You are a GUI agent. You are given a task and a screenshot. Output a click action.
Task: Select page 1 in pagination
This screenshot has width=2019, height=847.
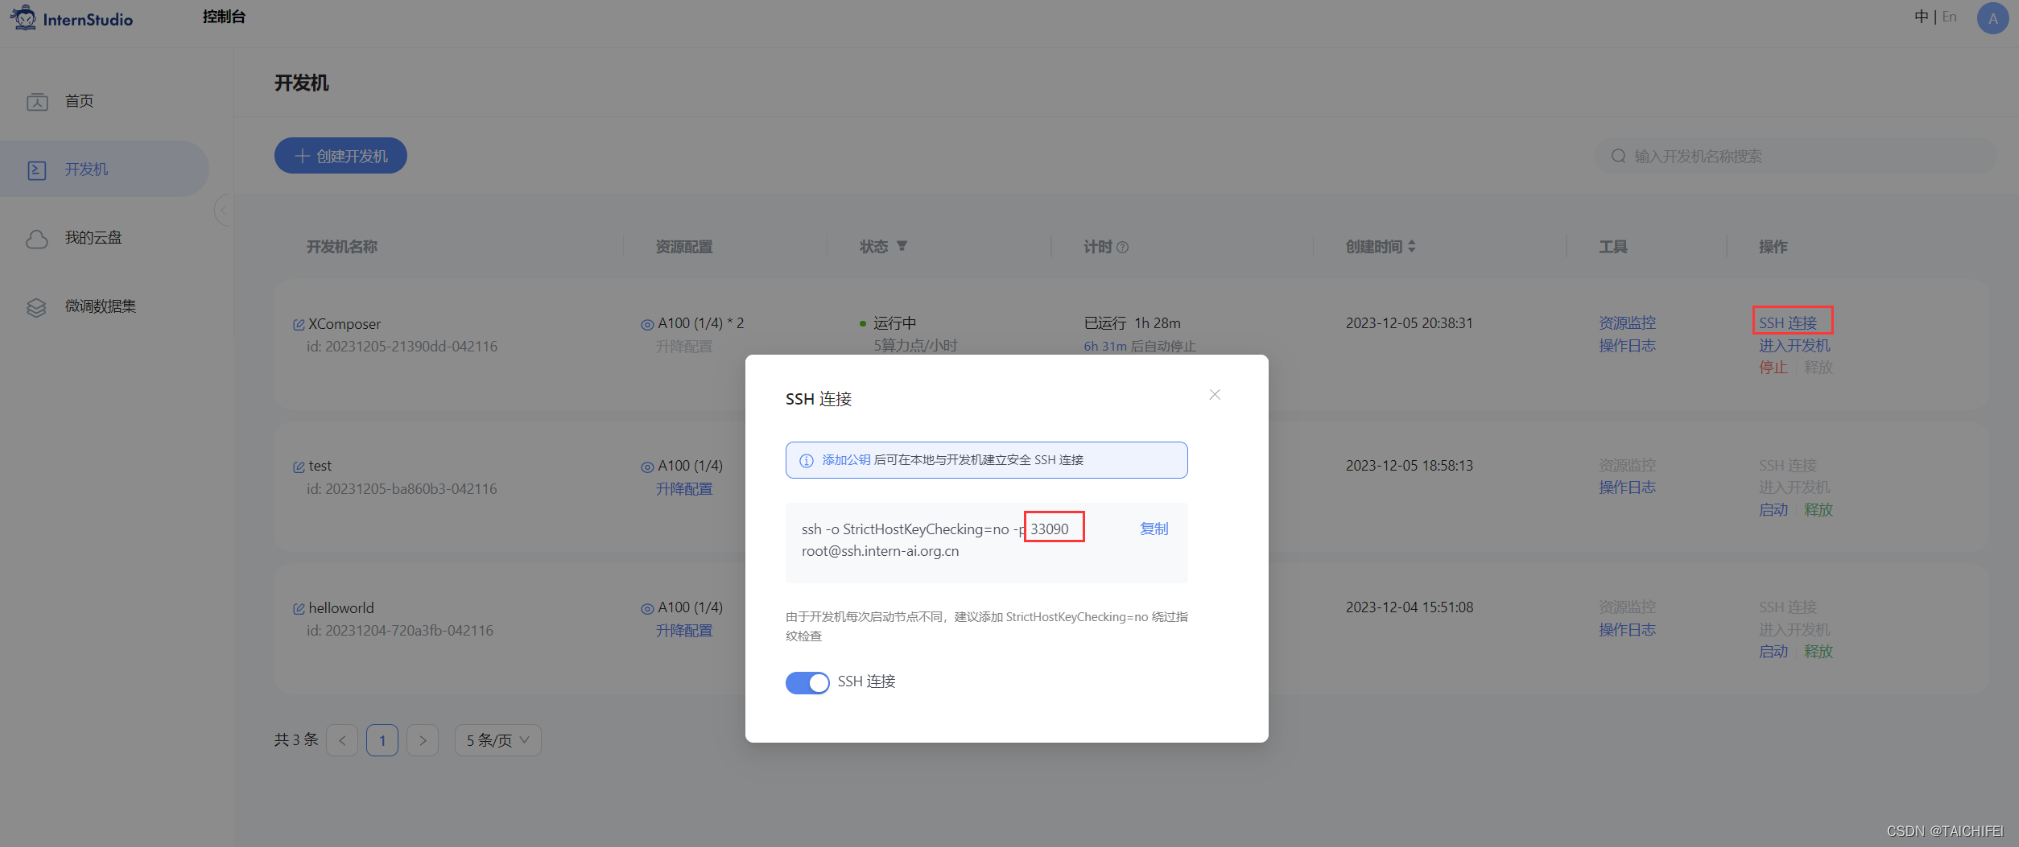pyautogui.click(x=382, y=740)
